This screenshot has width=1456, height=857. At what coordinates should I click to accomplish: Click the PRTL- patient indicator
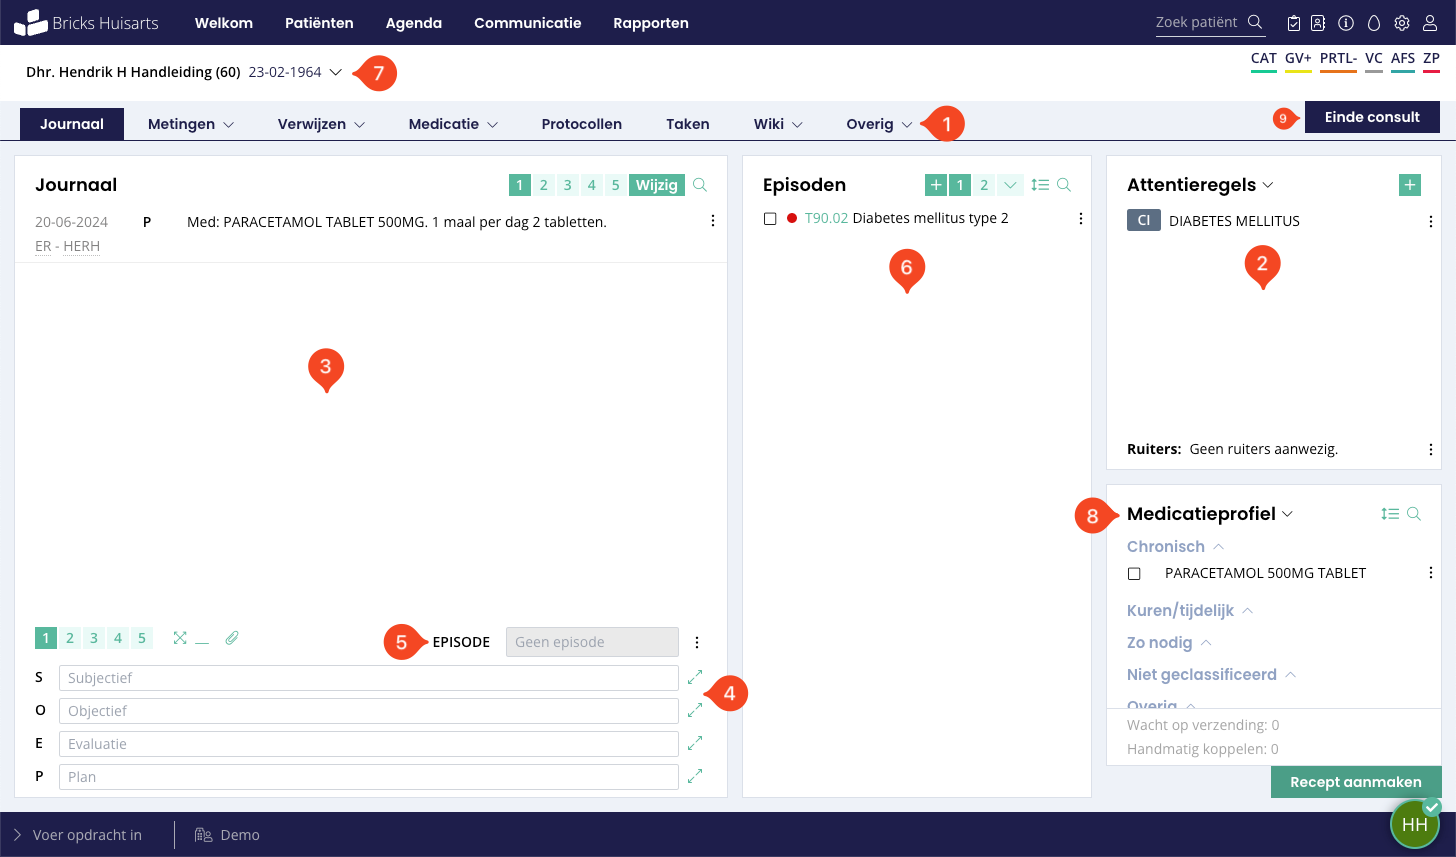tap(1338, 61)
